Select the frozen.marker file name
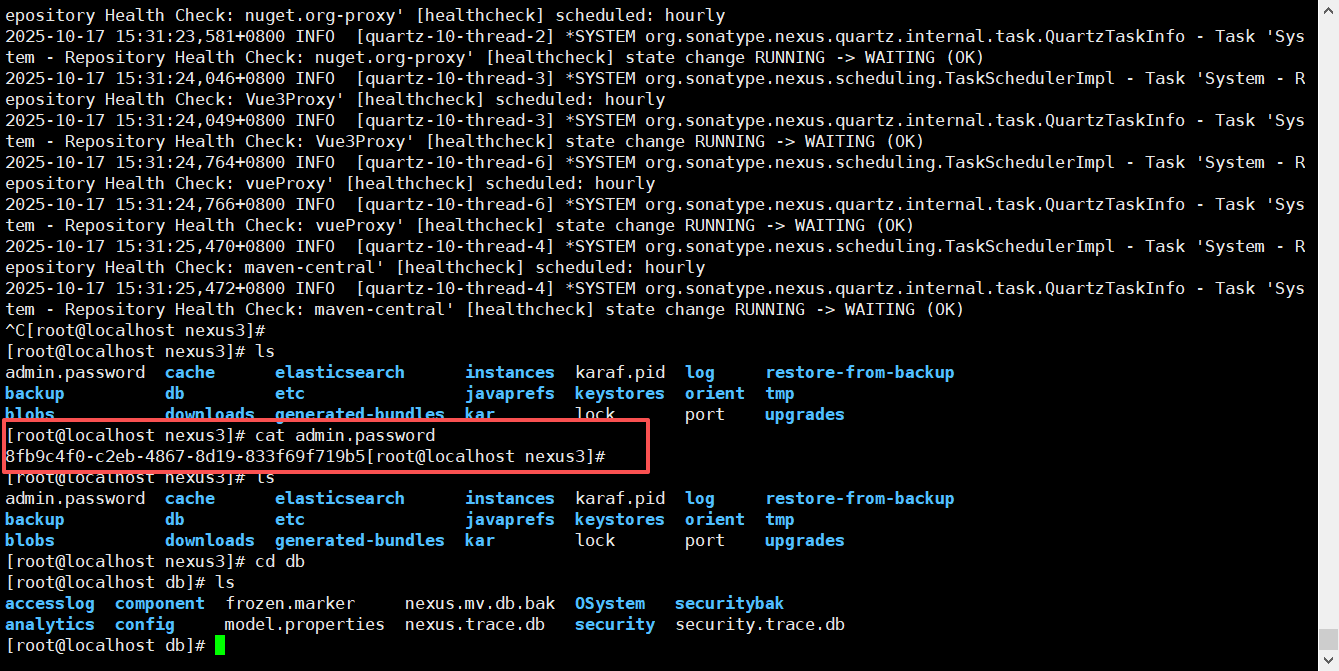This screenshot has width=1339, height=671. [290, 604]
